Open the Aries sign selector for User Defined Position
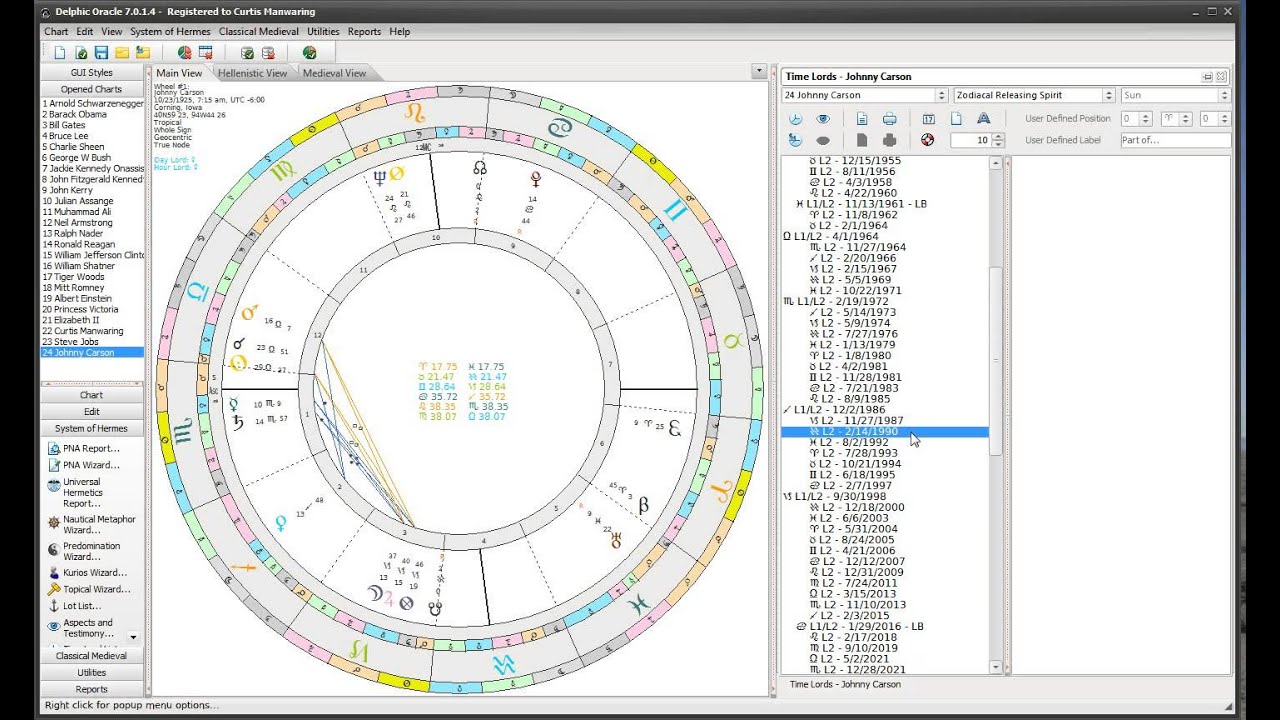 (x=1174, y=118)
